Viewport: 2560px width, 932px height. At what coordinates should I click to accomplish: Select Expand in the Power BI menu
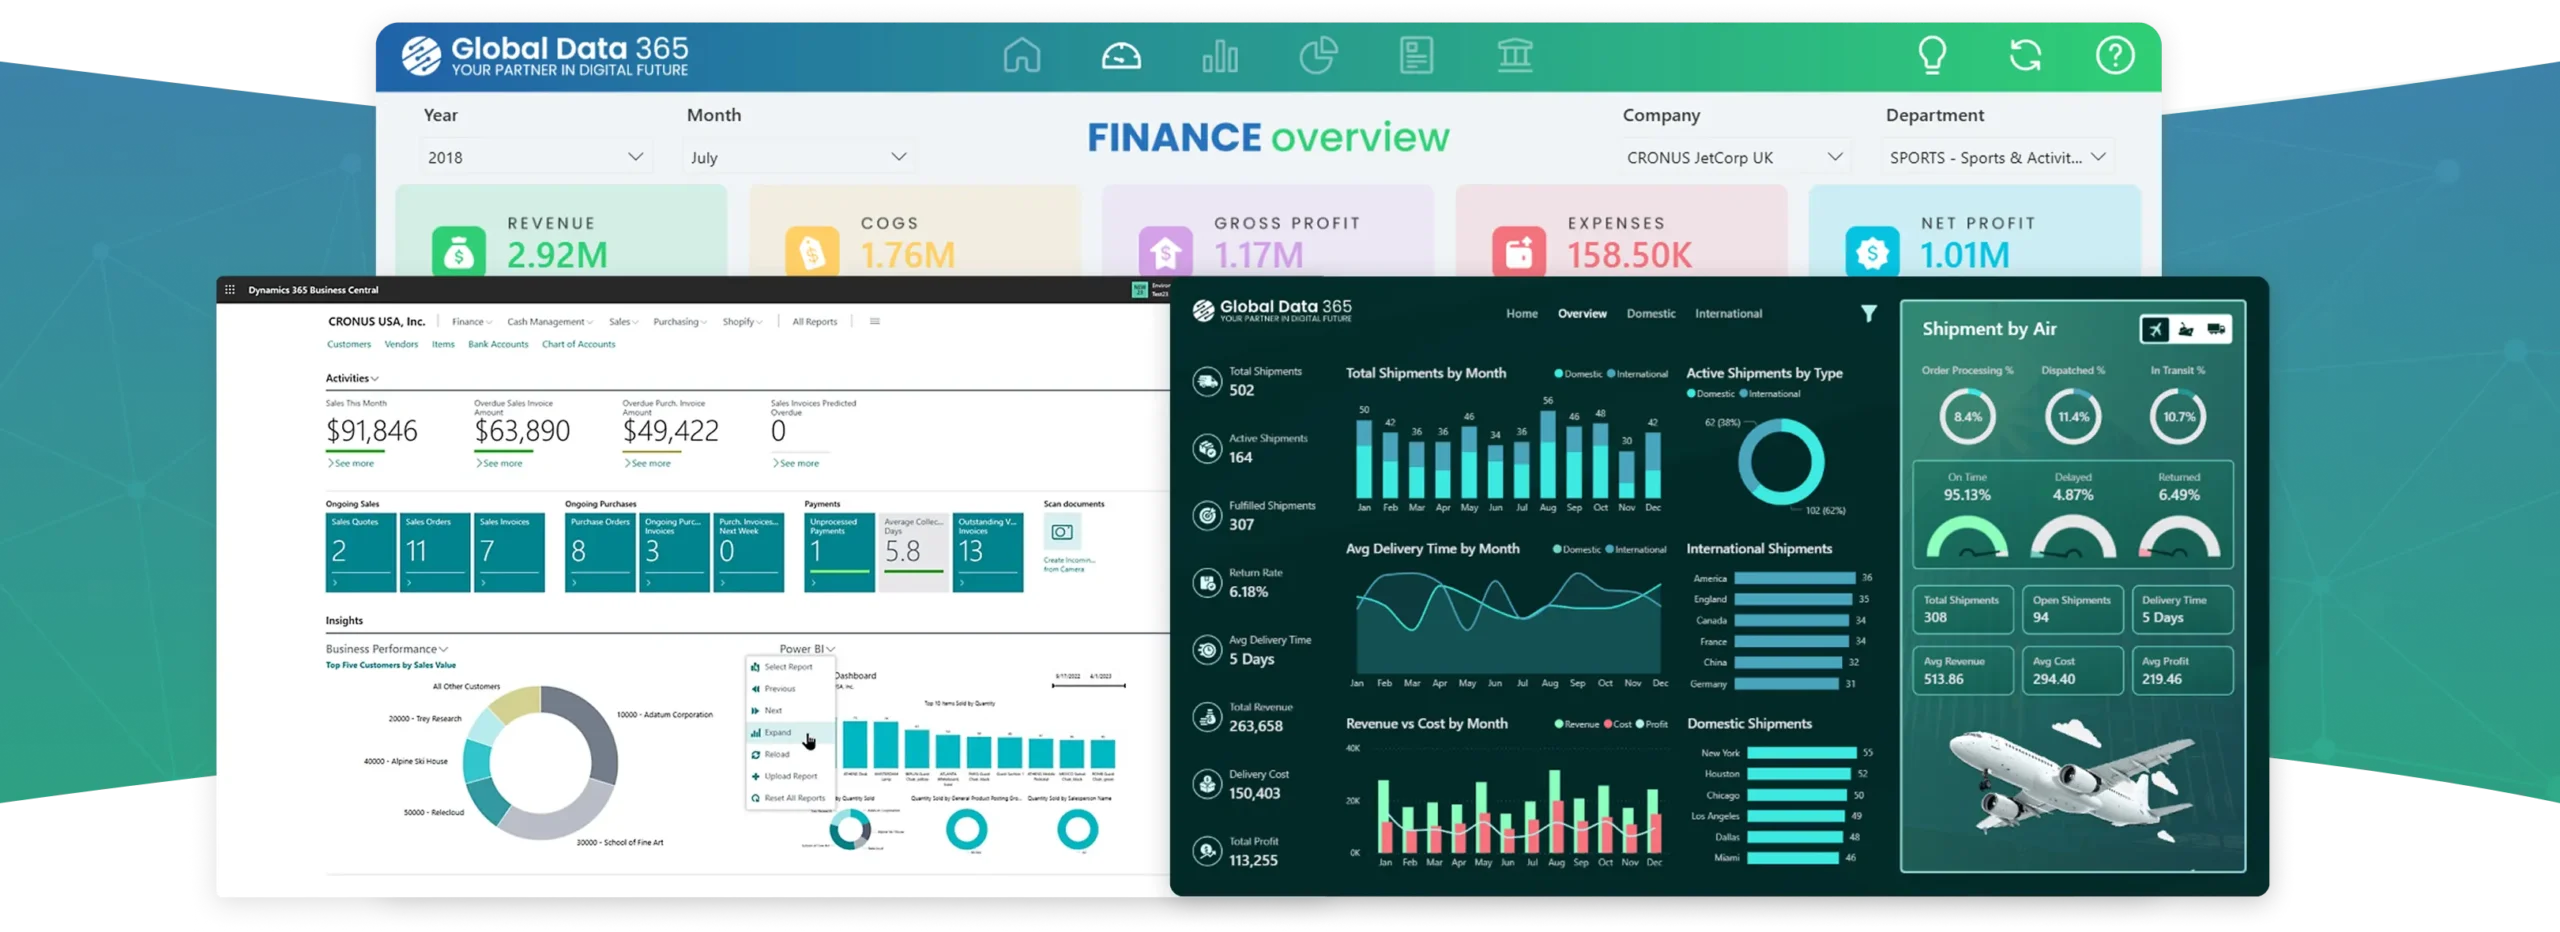coord(778,733)
